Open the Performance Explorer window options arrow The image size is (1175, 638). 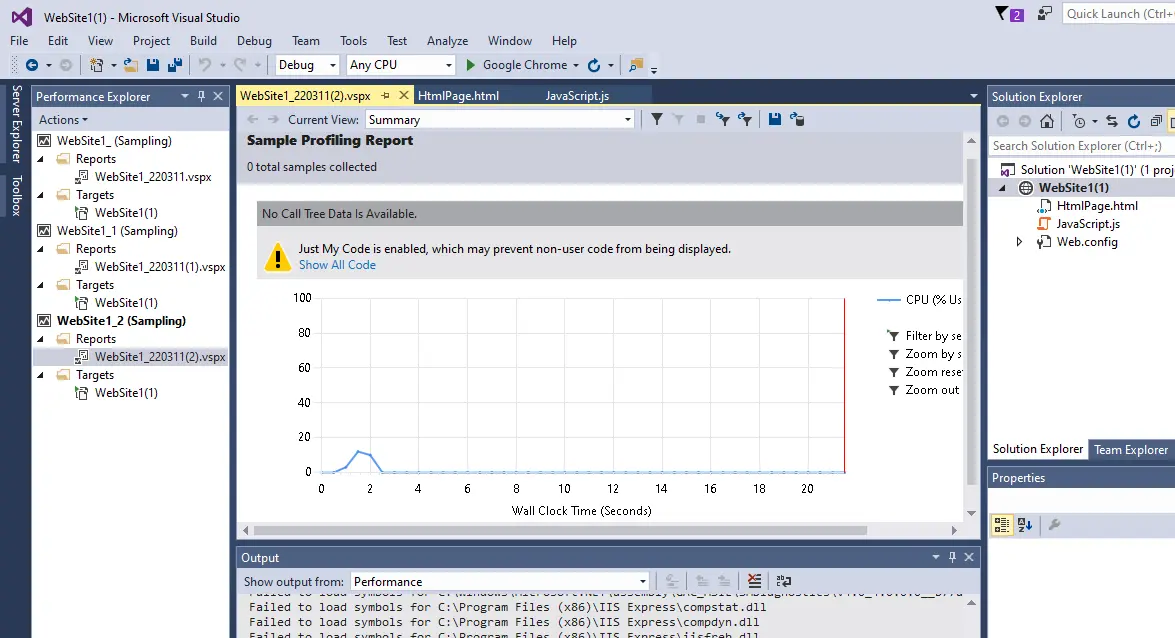184,96
